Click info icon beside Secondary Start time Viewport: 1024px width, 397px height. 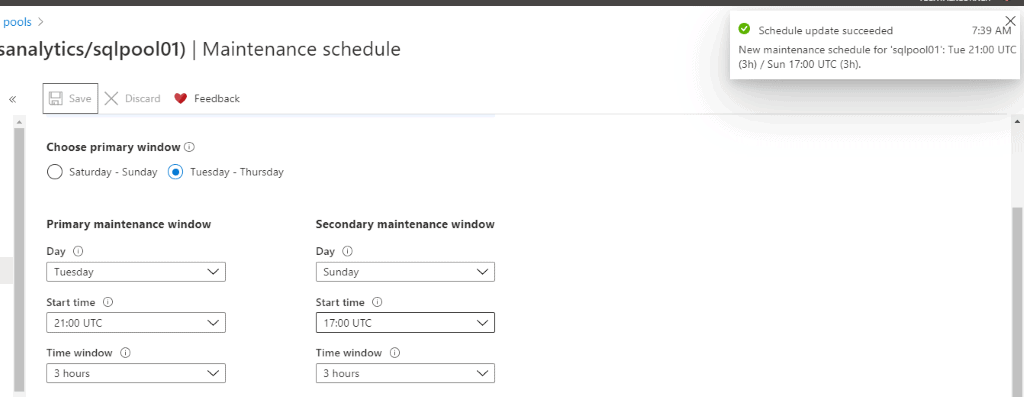[377, 302]
